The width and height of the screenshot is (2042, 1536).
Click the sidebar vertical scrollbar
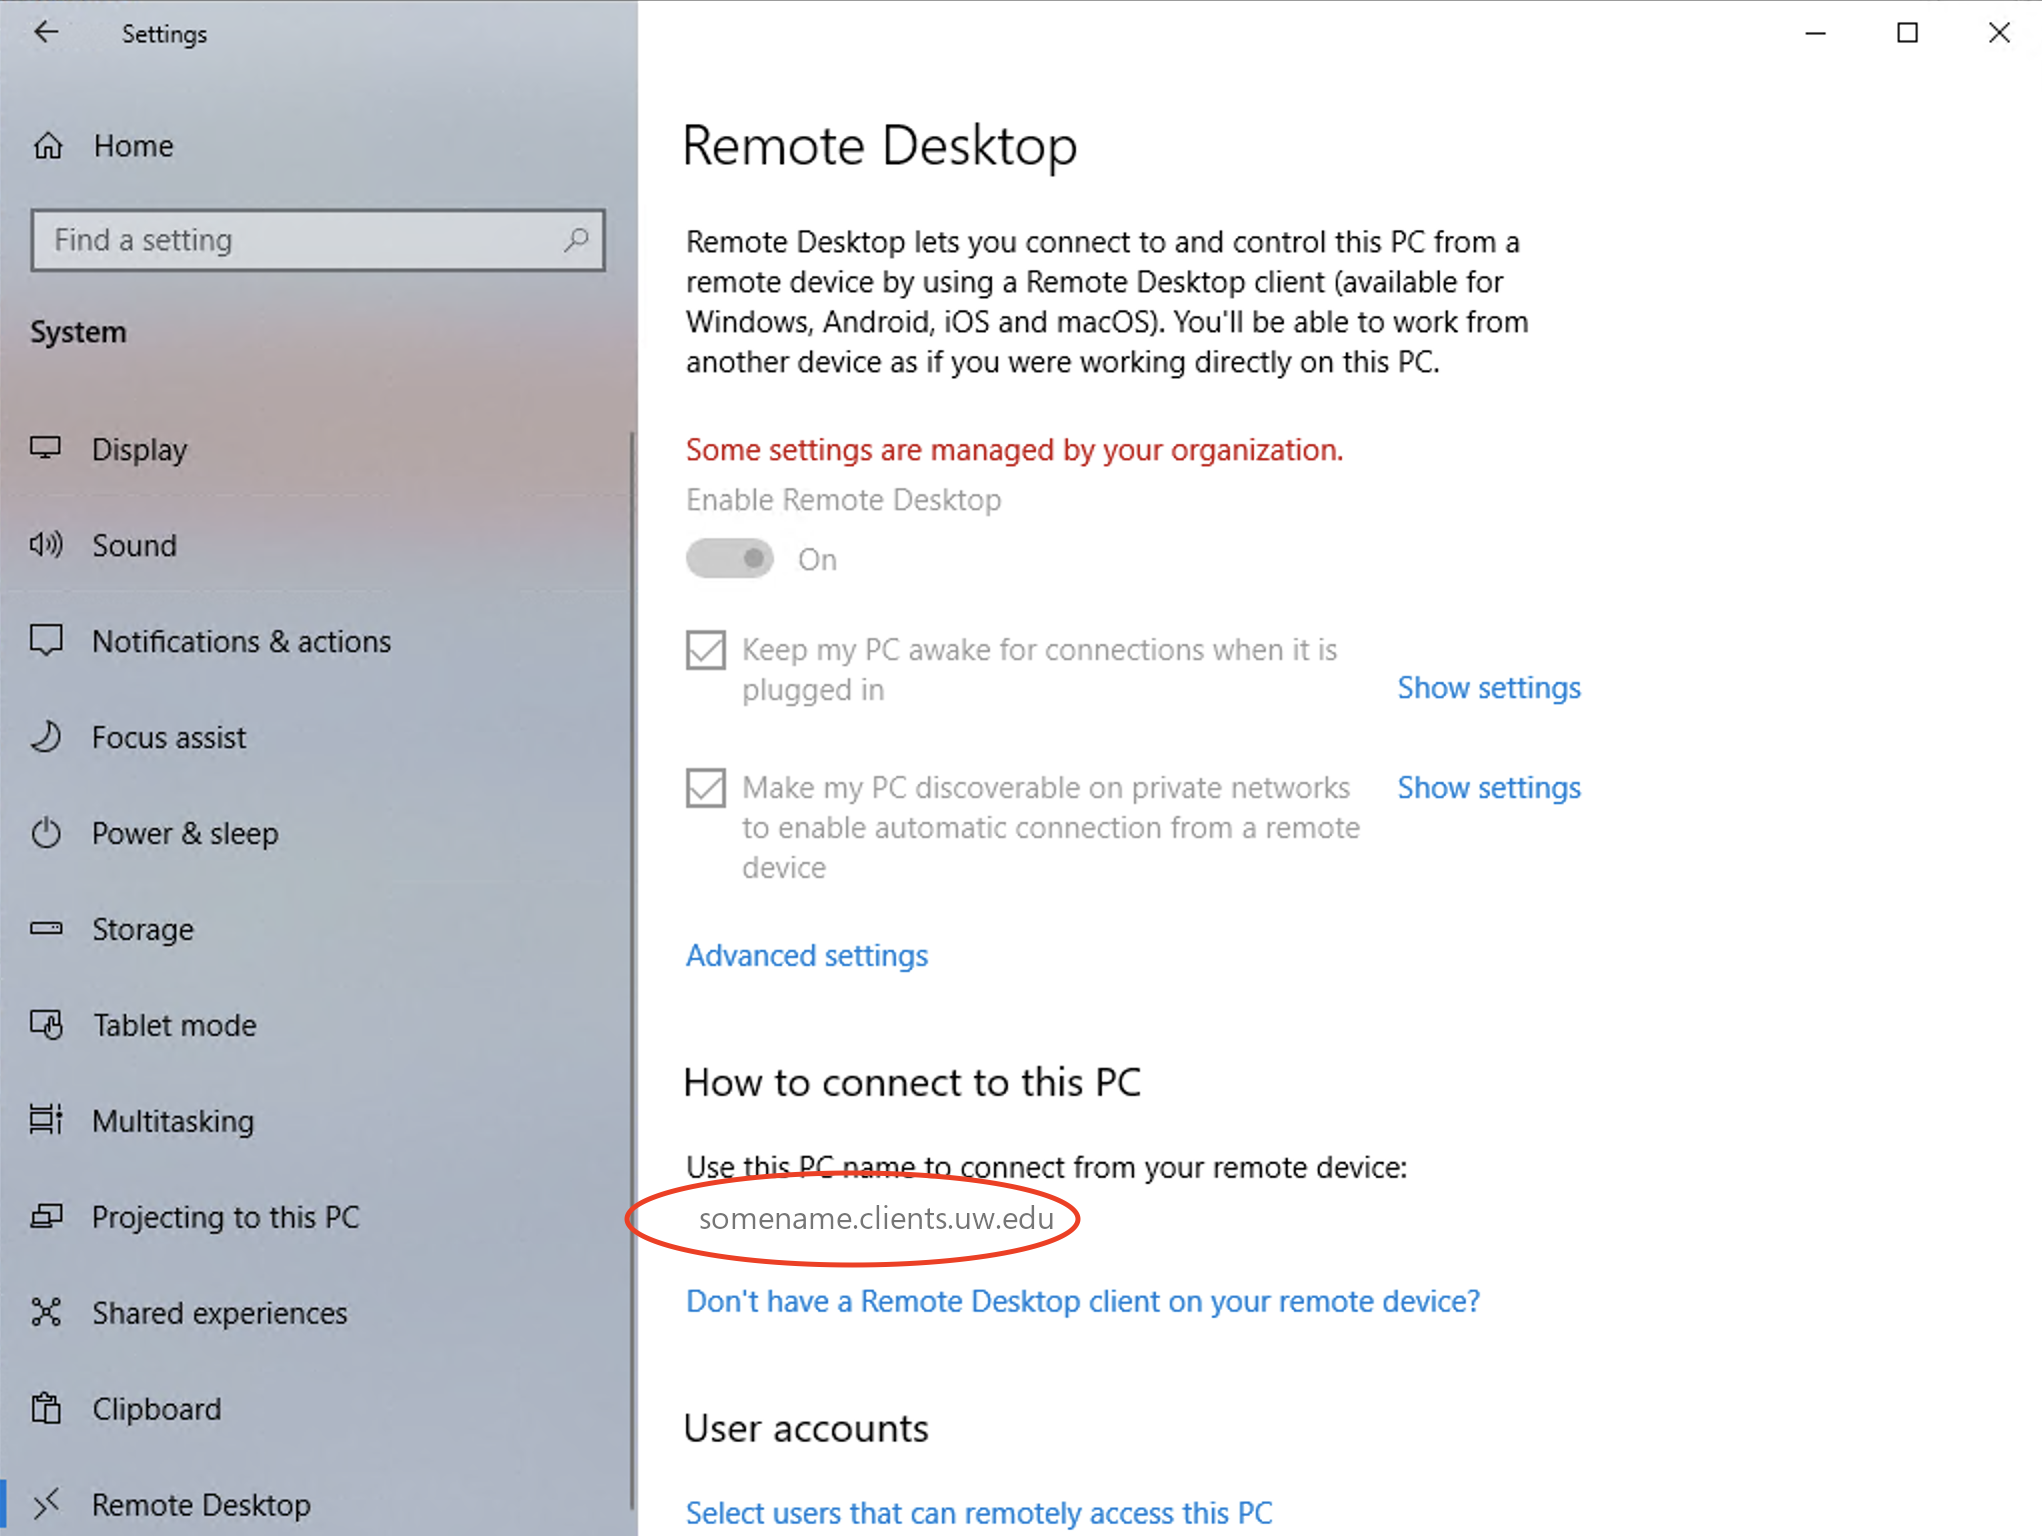click(632, 970)
